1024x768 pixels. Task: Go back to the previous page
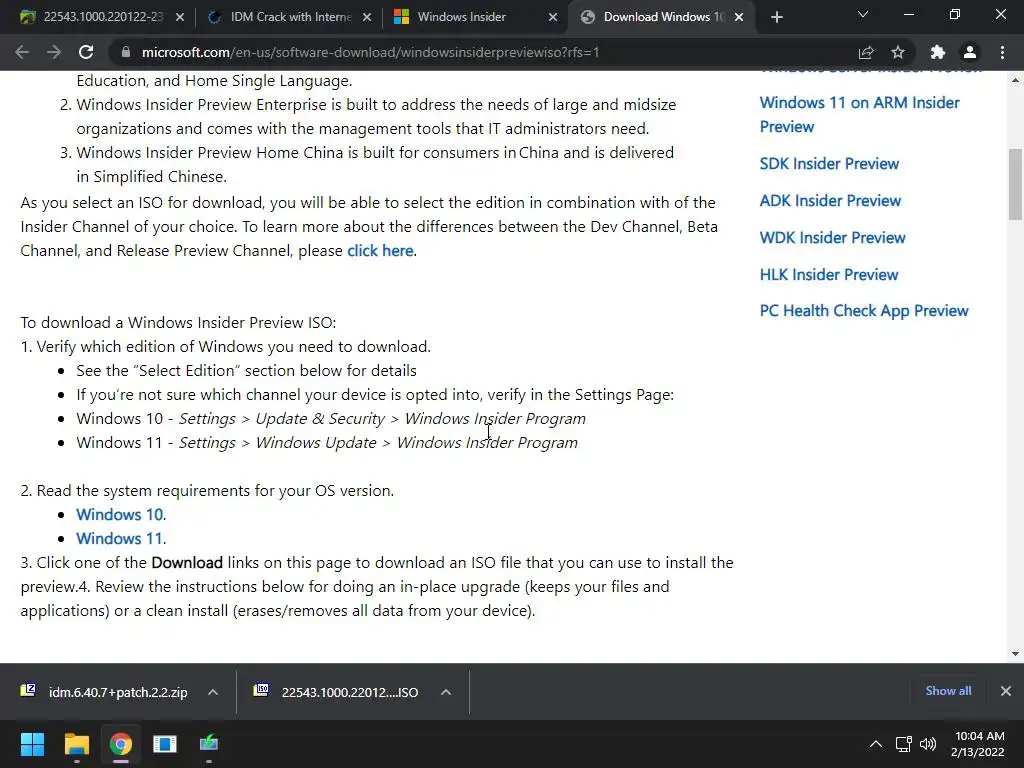point(22,52)
